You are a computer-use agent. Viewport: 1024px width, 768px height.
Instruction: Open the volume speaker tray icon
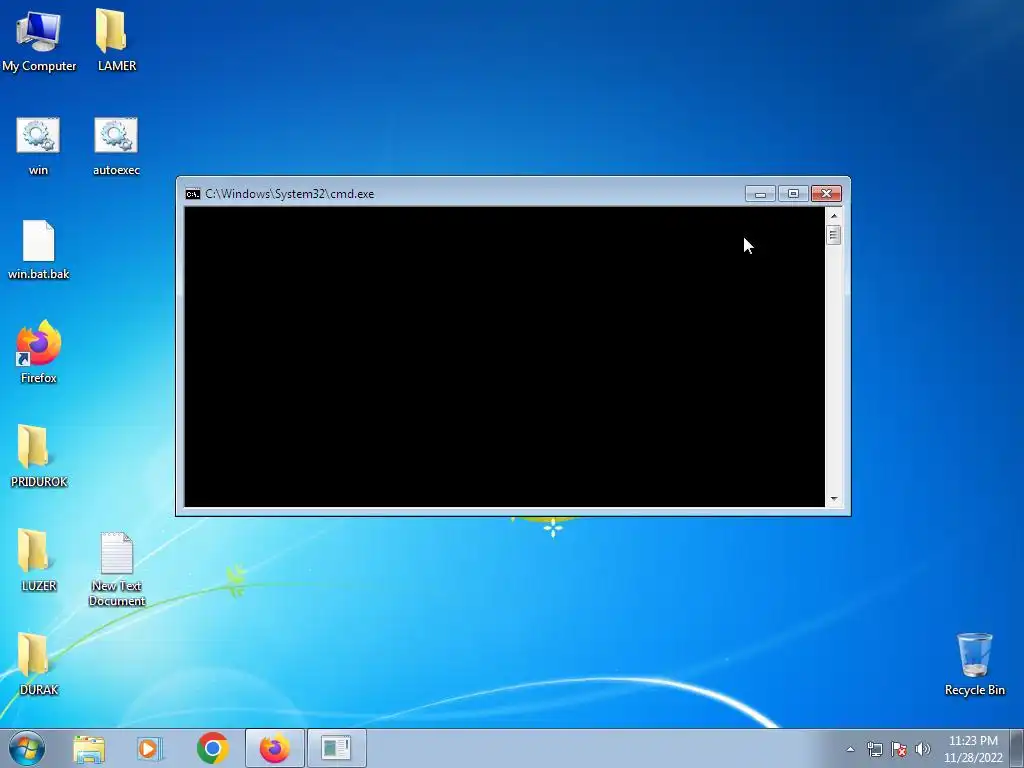(923, 749)
